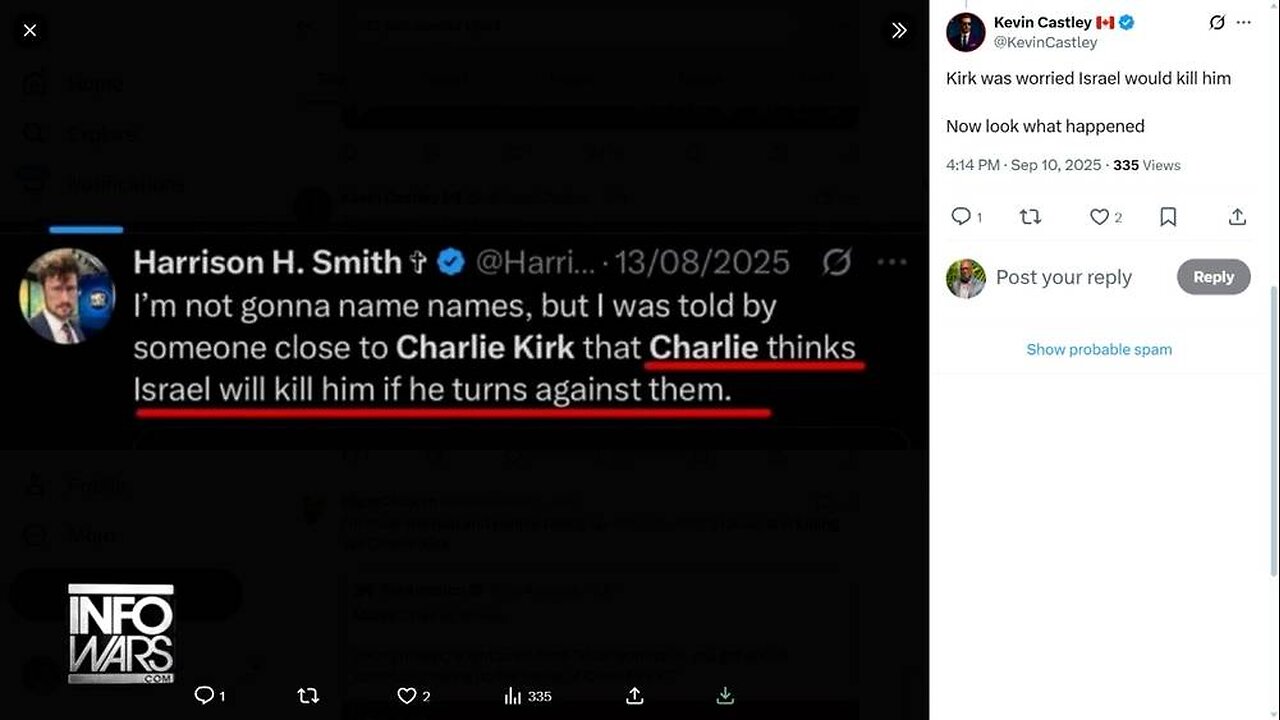Click the reply icon in the right panel
Viewport: 1280px width, 720px height.
tap(960, 216)
